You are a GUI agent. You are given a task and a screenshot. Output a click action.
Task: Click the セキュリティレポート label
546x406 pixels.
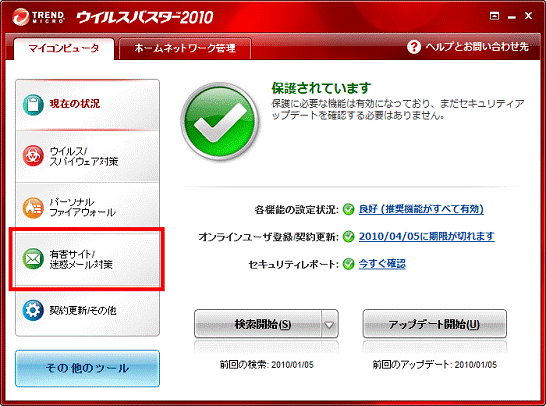(x=293, y=264)
